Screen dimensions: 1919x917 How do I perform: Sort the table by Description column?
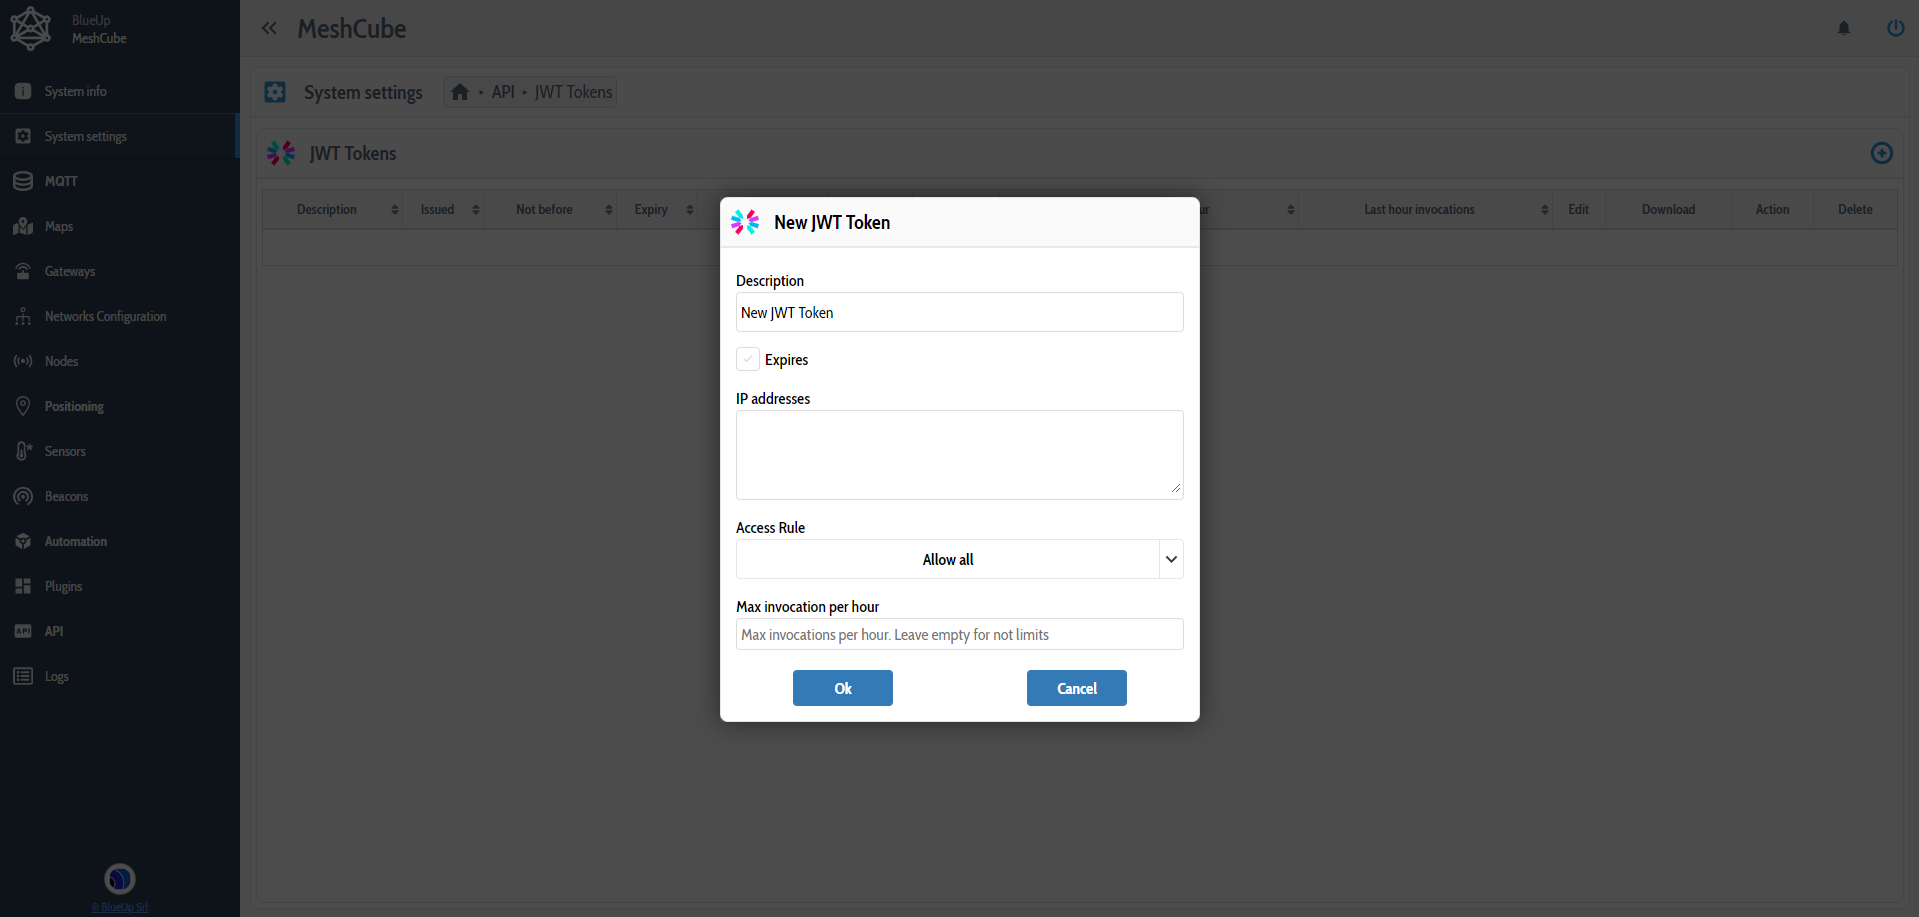tap(394, 209)
